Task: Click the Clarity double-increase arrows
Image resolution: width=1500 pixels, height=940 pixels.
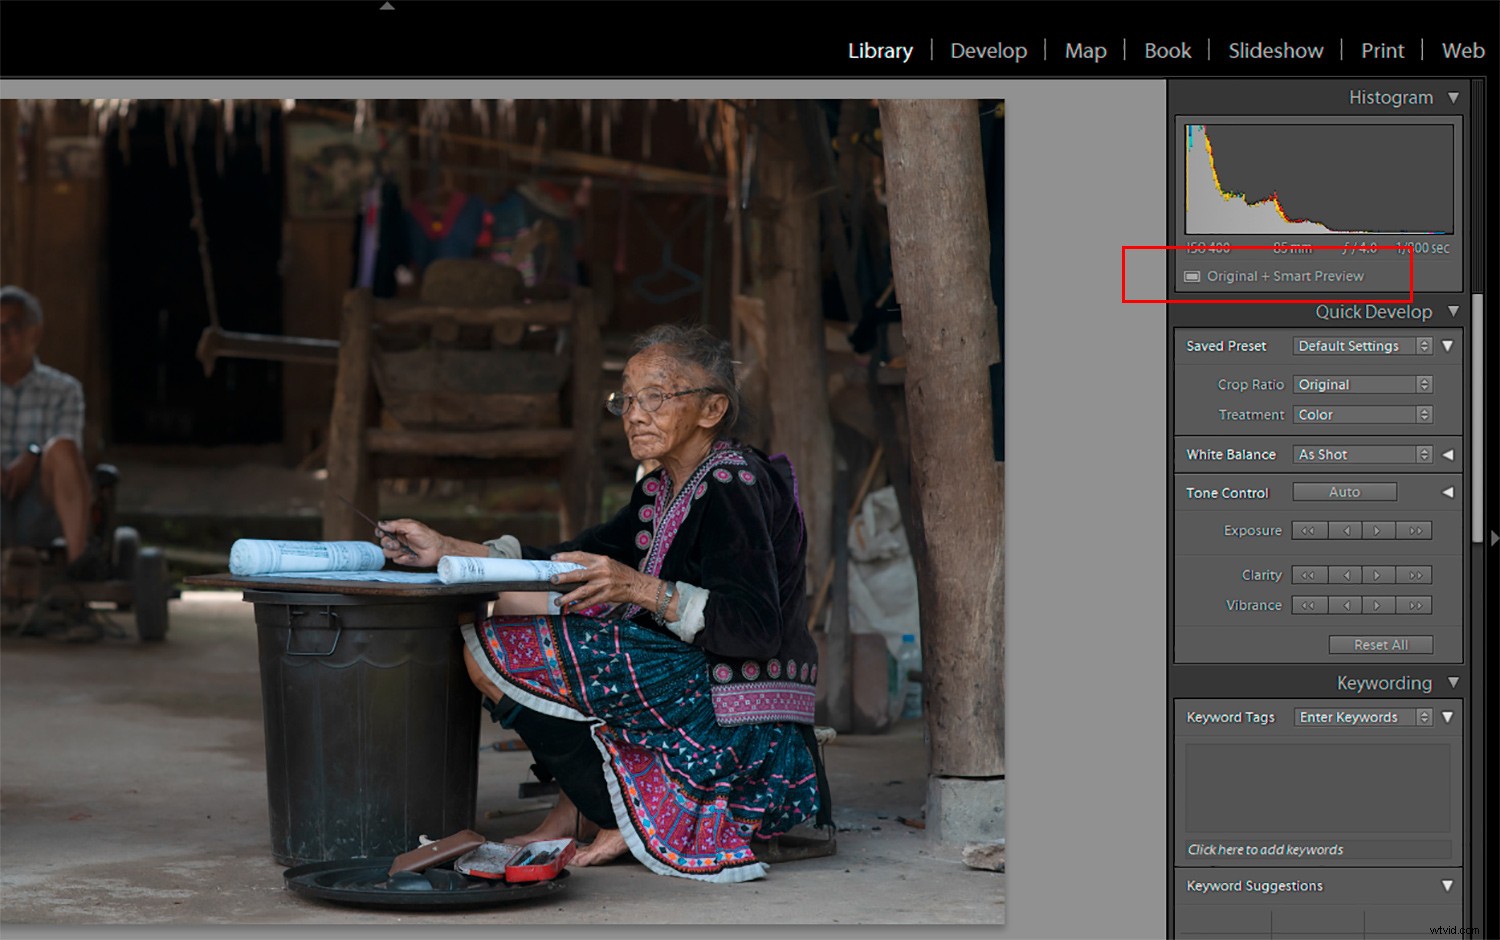Action: click(x=1414, y=575)
